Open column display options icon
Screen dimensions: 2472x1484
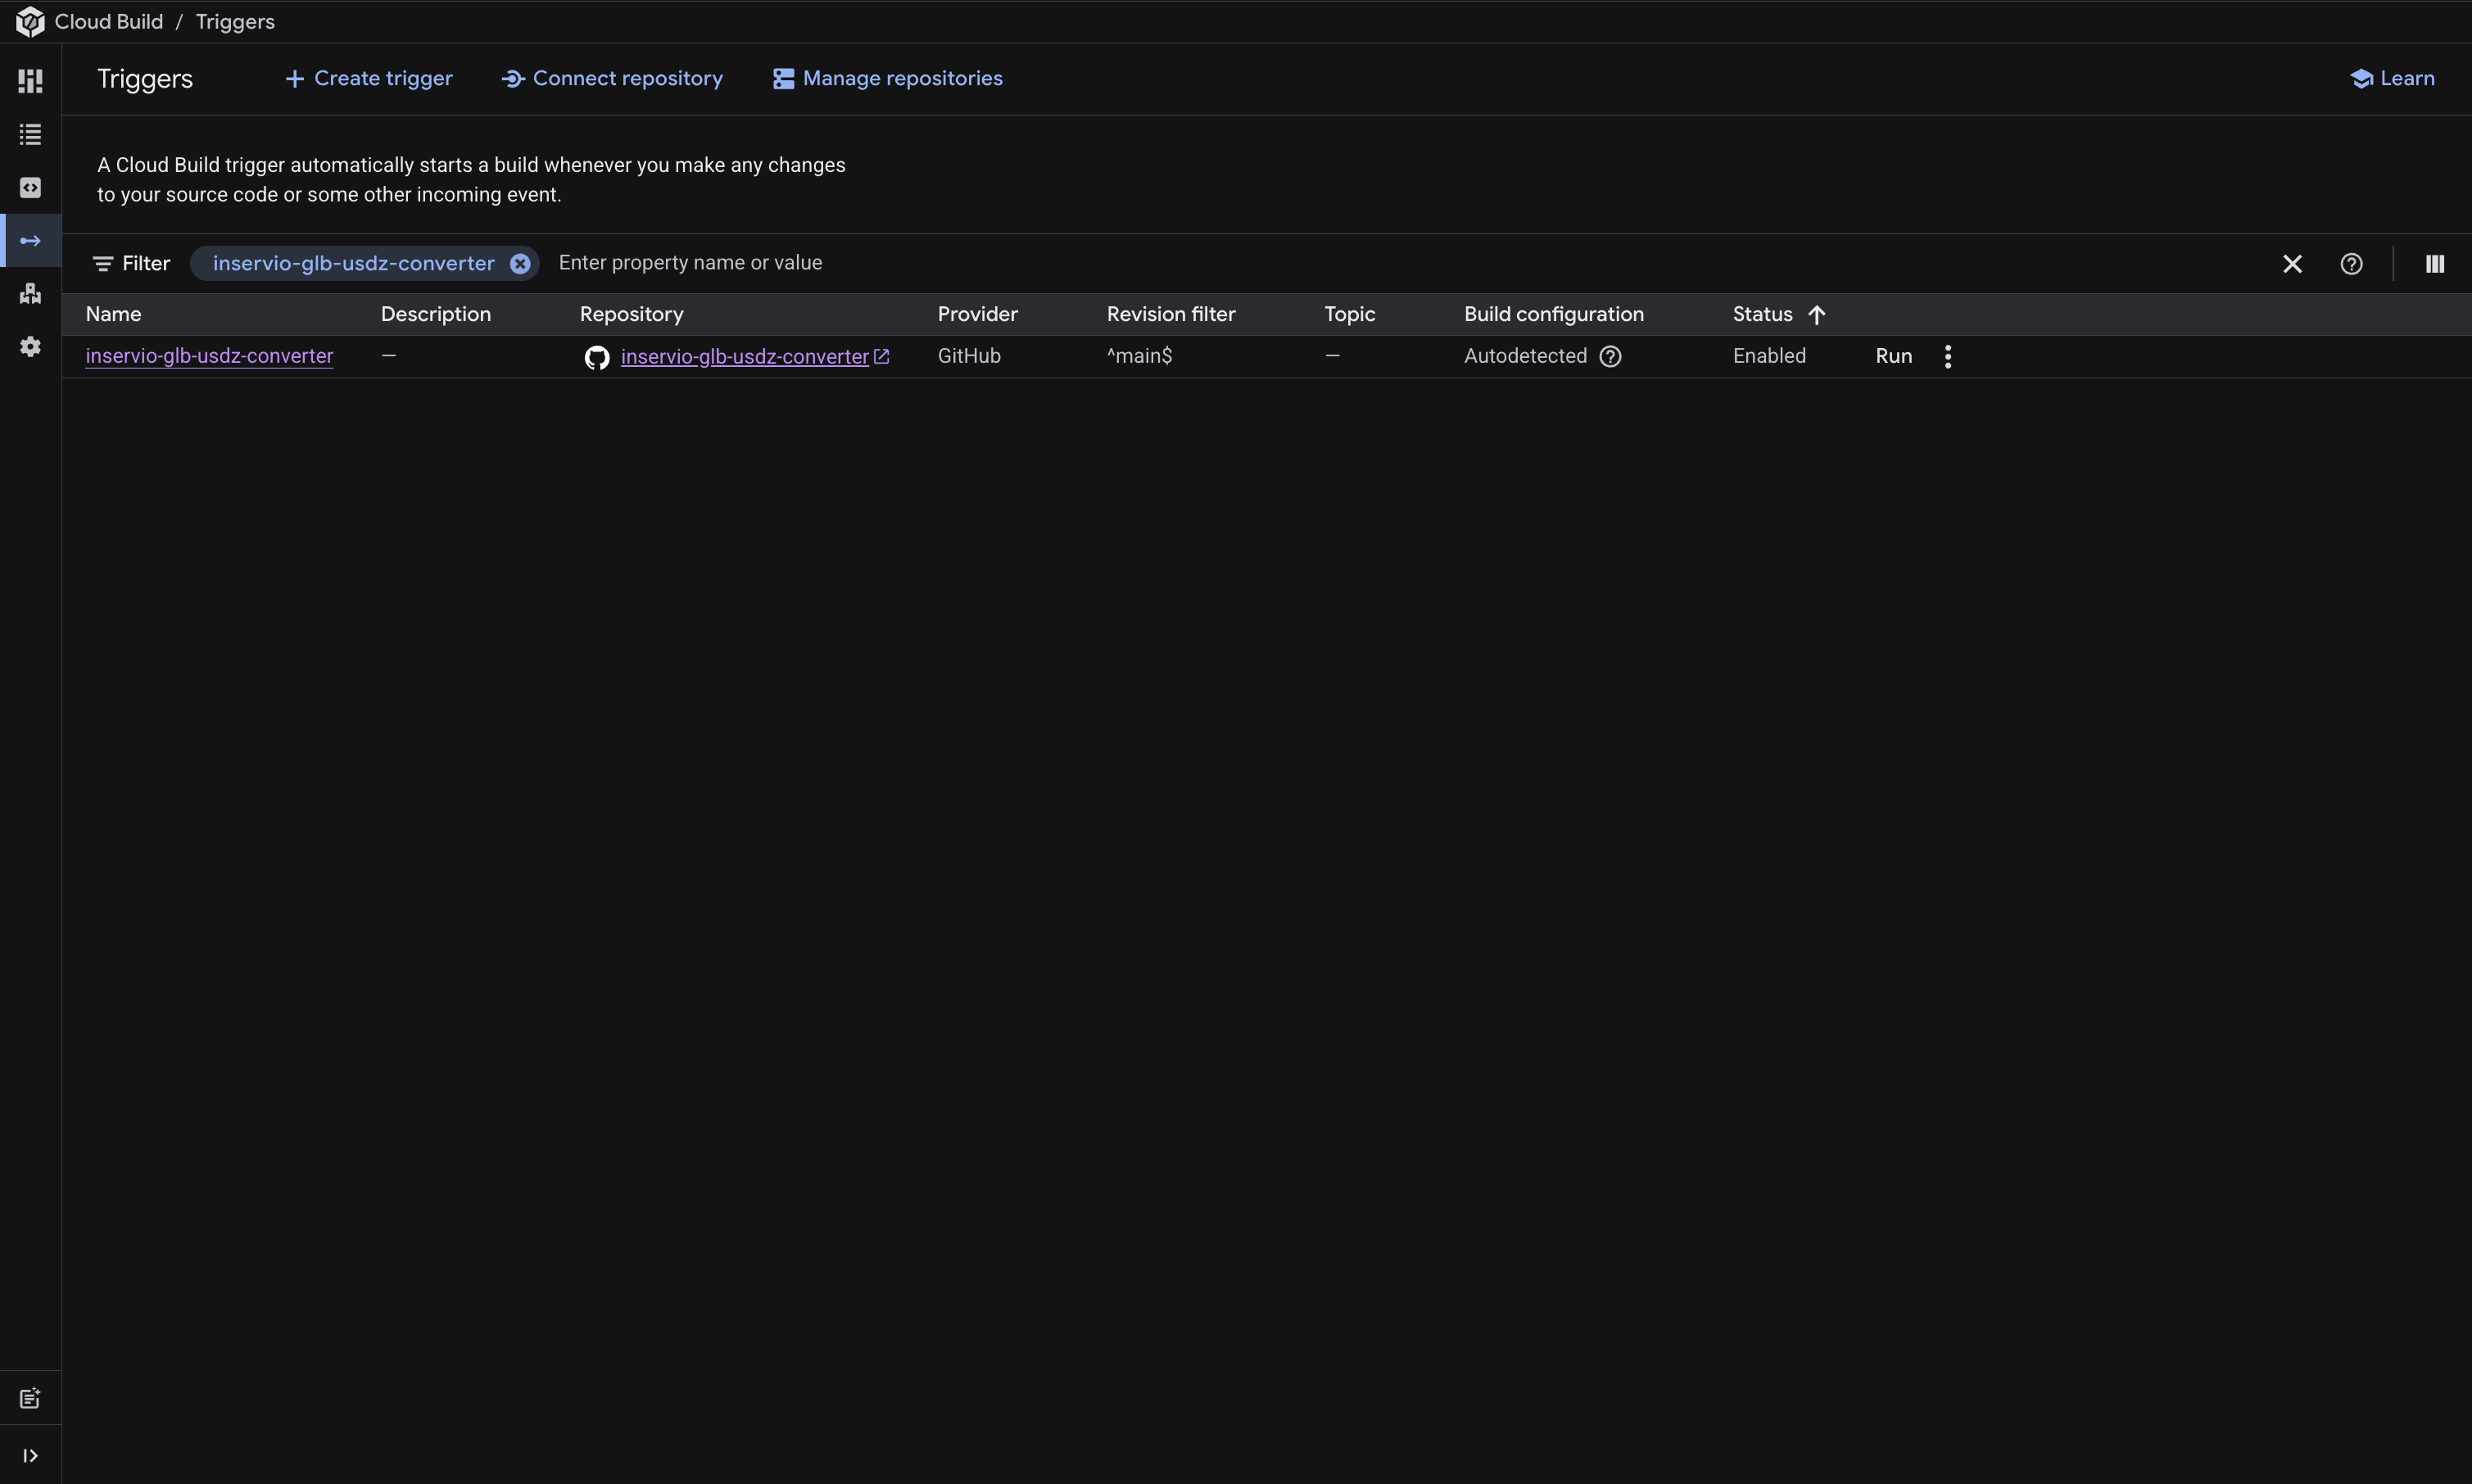(x=2435, y=263)
